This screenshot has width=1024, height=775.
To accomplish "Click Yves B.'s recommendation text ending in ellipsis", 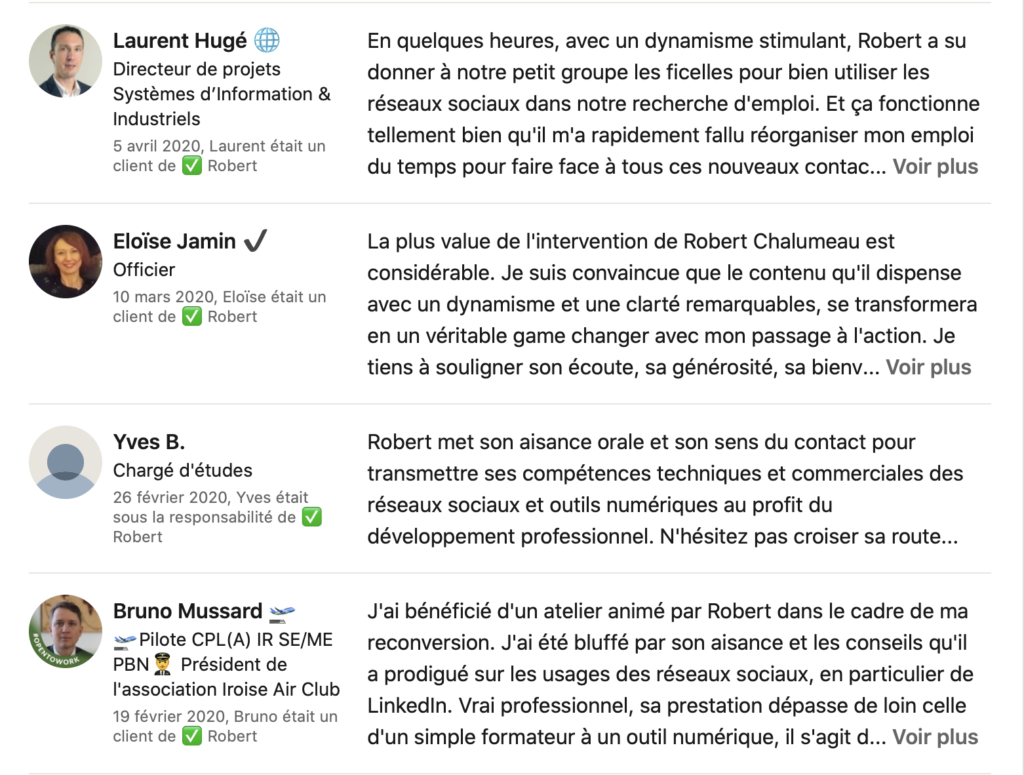I will [662, 489].
